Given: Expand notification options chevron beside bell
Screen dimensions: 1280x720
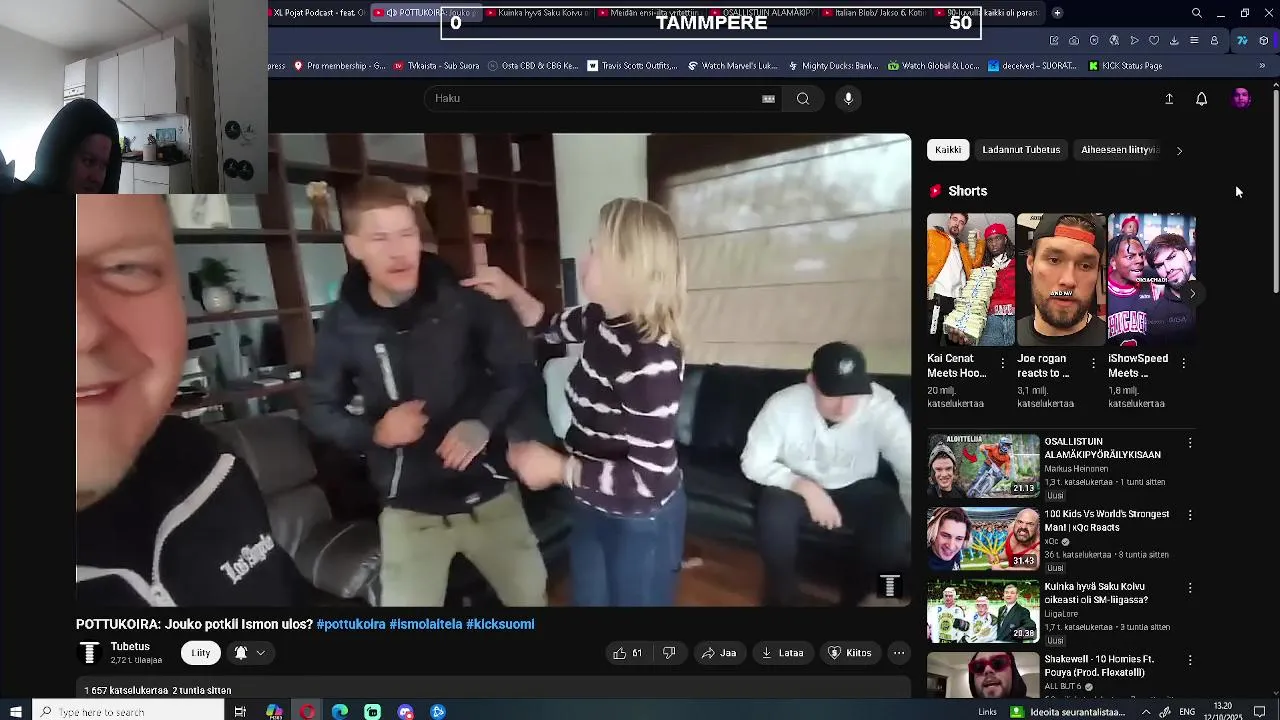Looking at the screenshot, I should [260, 653].
